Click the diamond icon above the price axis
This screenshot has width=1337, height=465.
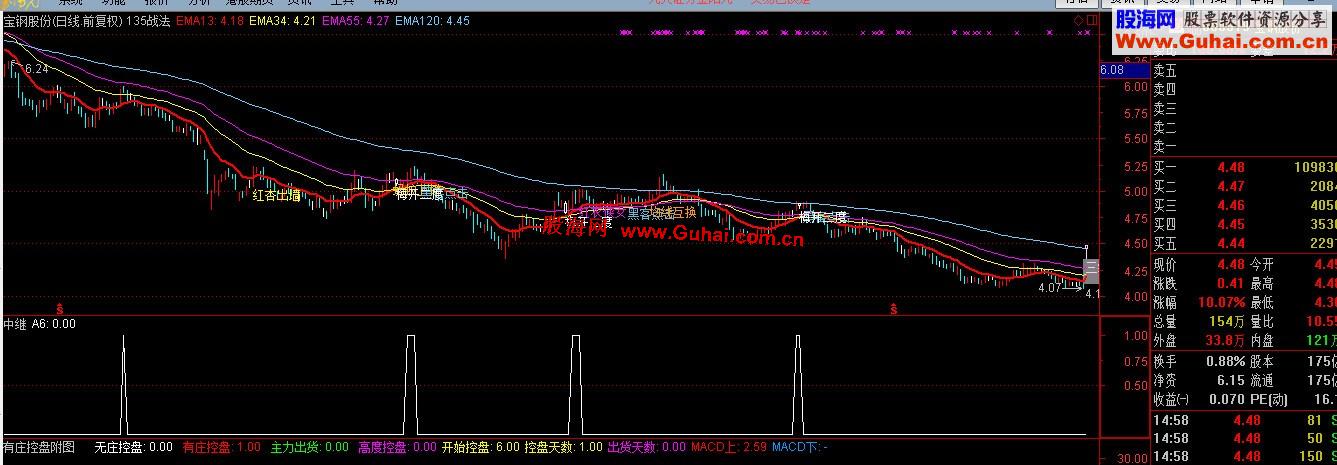[1079, 20]
